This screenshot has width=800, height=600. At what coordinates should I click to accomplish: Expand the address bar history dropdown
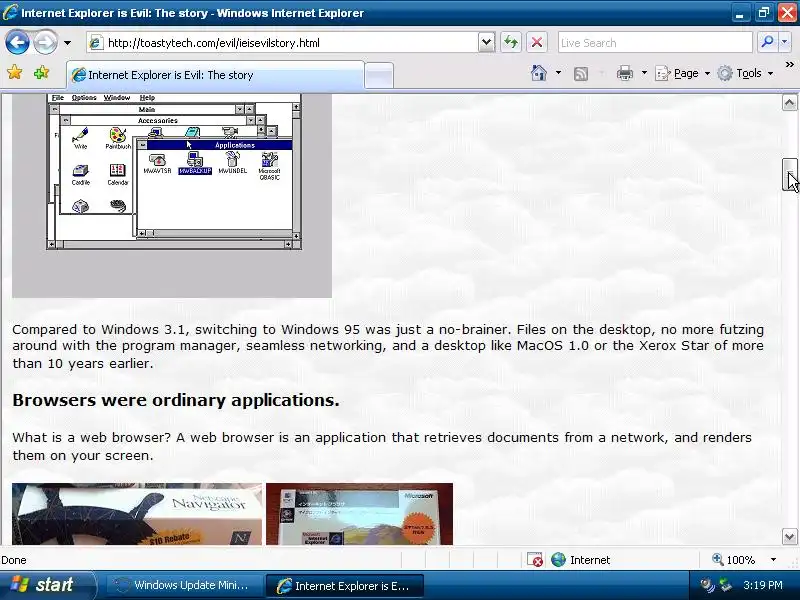click(x=487, y=42)
